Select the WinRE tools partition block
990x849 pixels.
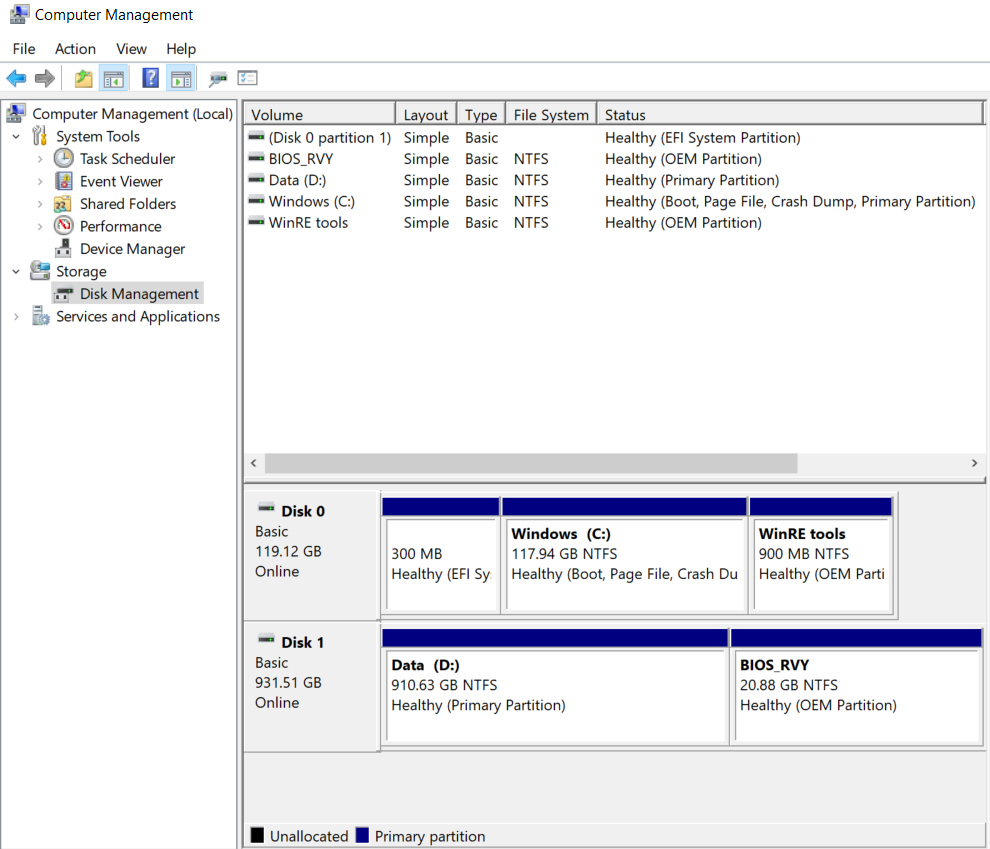(x=821, y=555)
